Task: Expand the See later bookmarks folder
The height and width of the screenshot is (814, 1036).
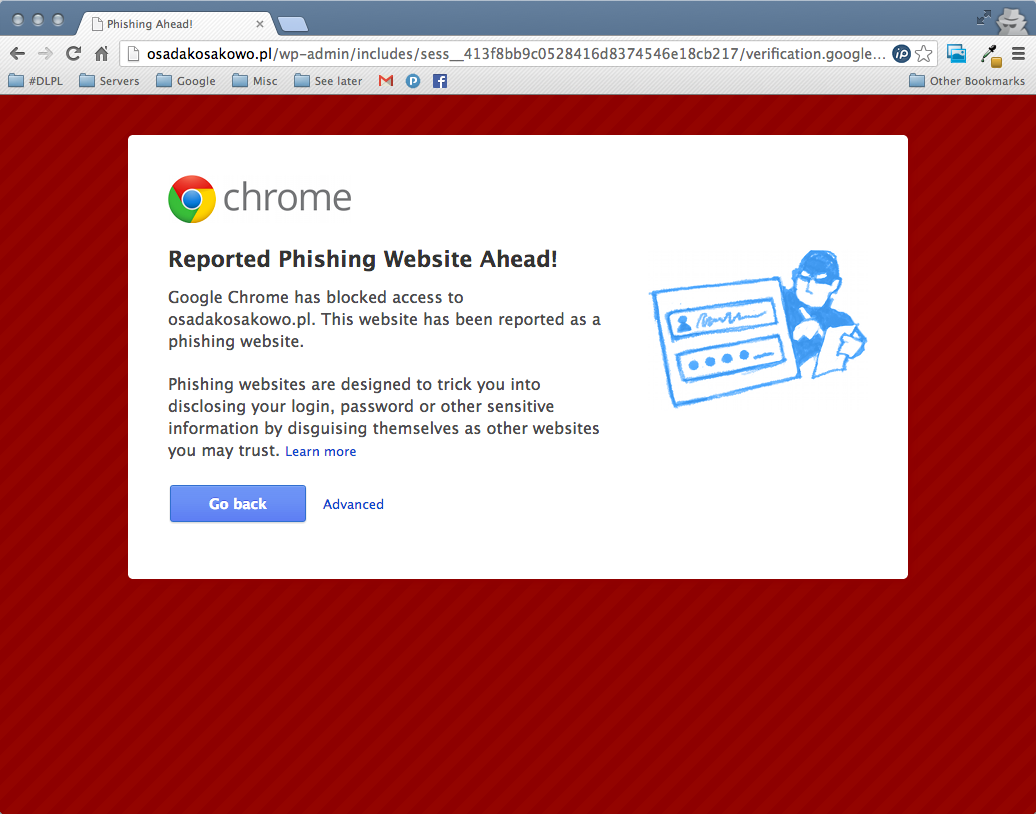Action: pos(328,81)
